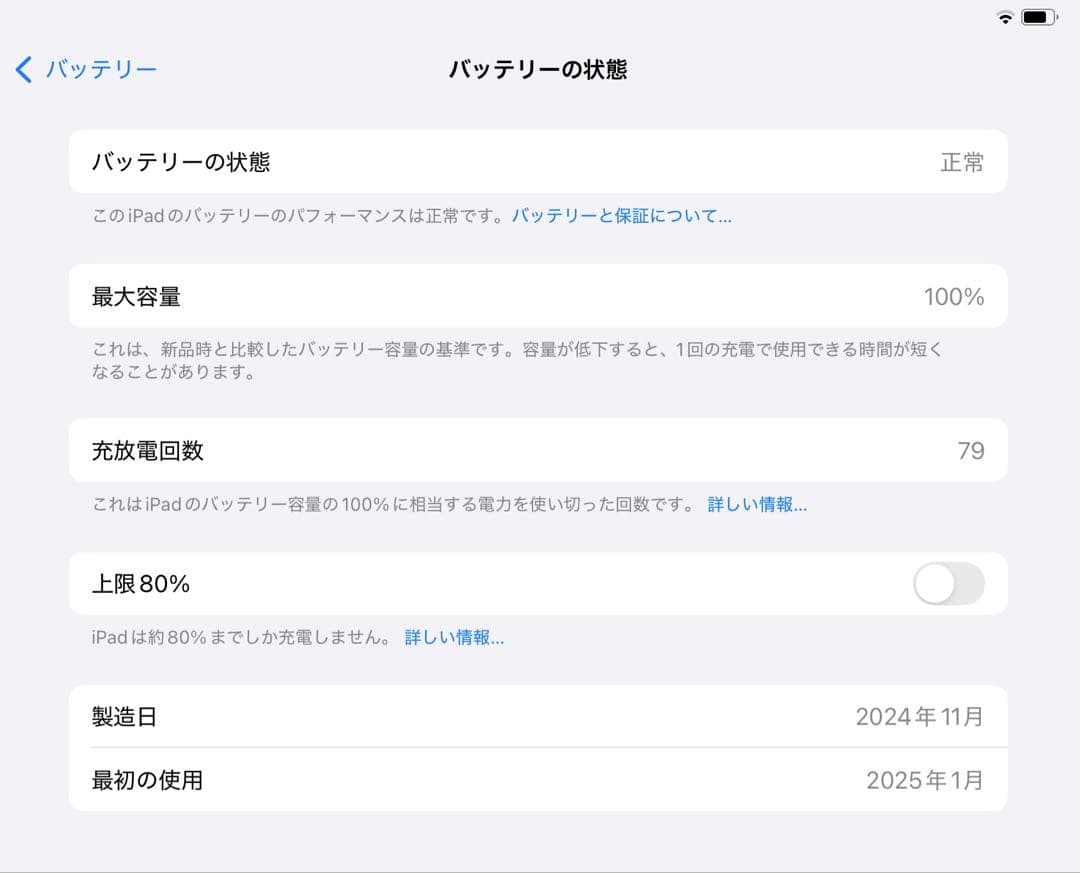The width and height of the screenshot is (1080, 873).
Task: Click the バッテリーの状態 page title
Action: (x=540, y=69)
